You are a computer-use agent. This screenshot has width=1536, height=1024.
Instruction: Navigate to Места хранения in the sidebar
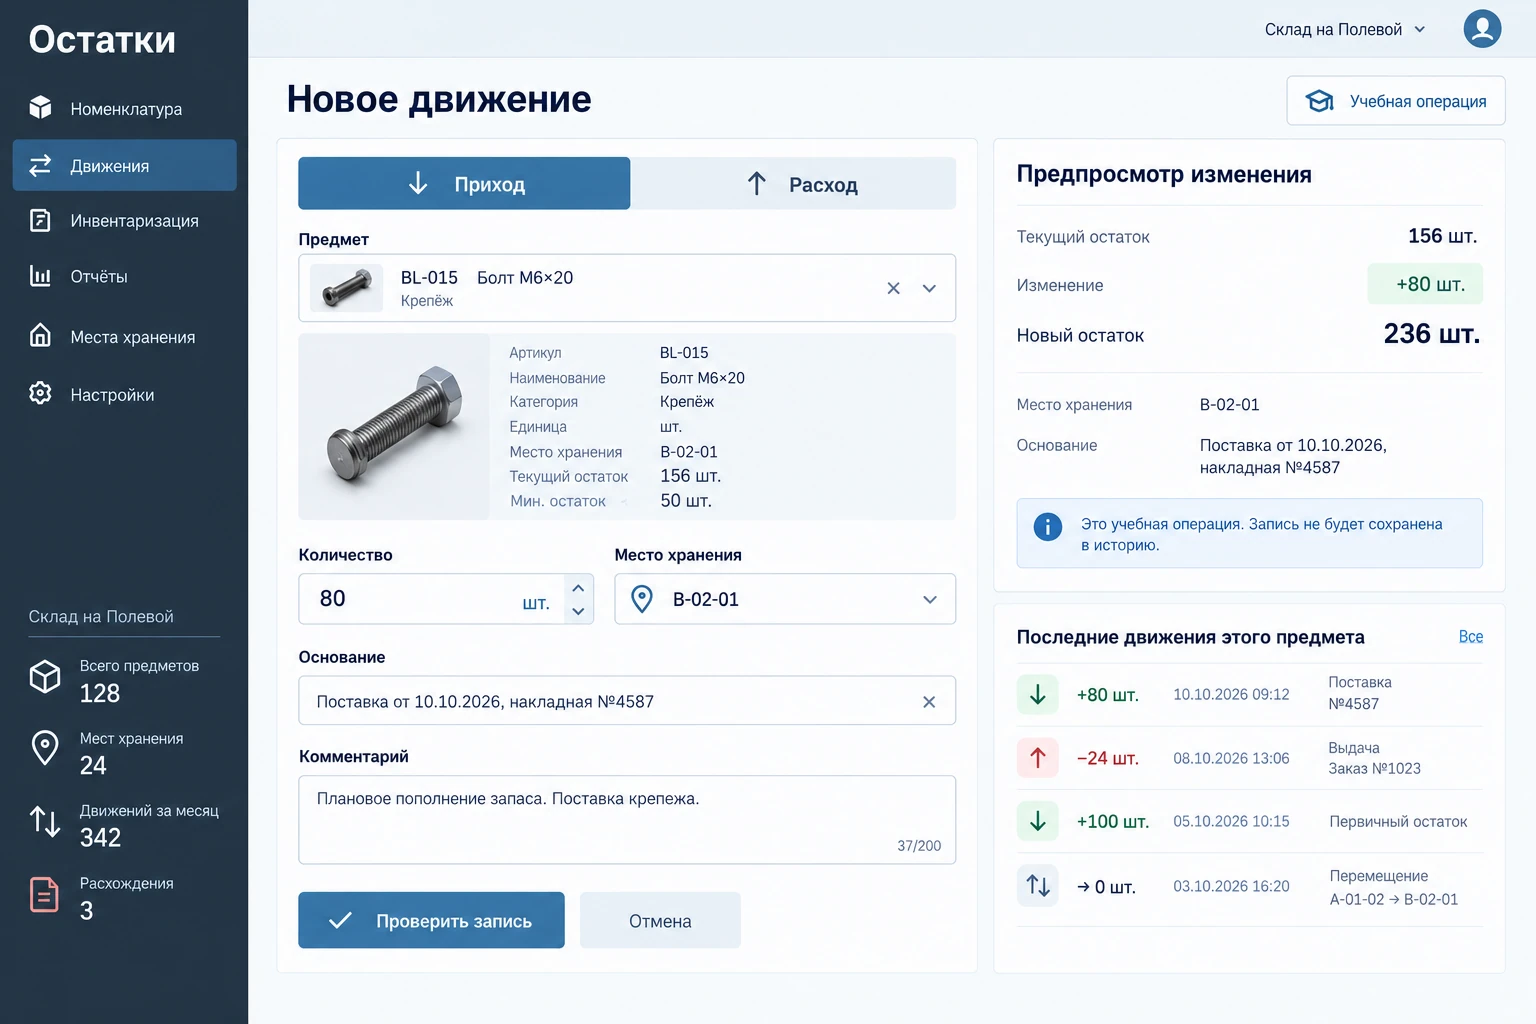[124, 337]
